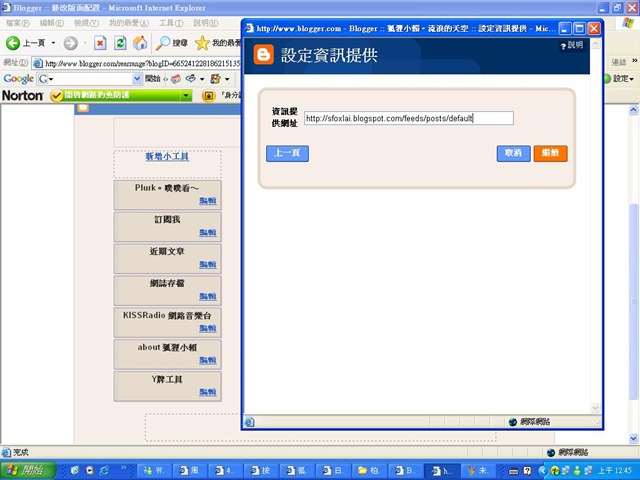Click the Windows 開始 Start button
The image size is (640, 480).
[27, 471]
